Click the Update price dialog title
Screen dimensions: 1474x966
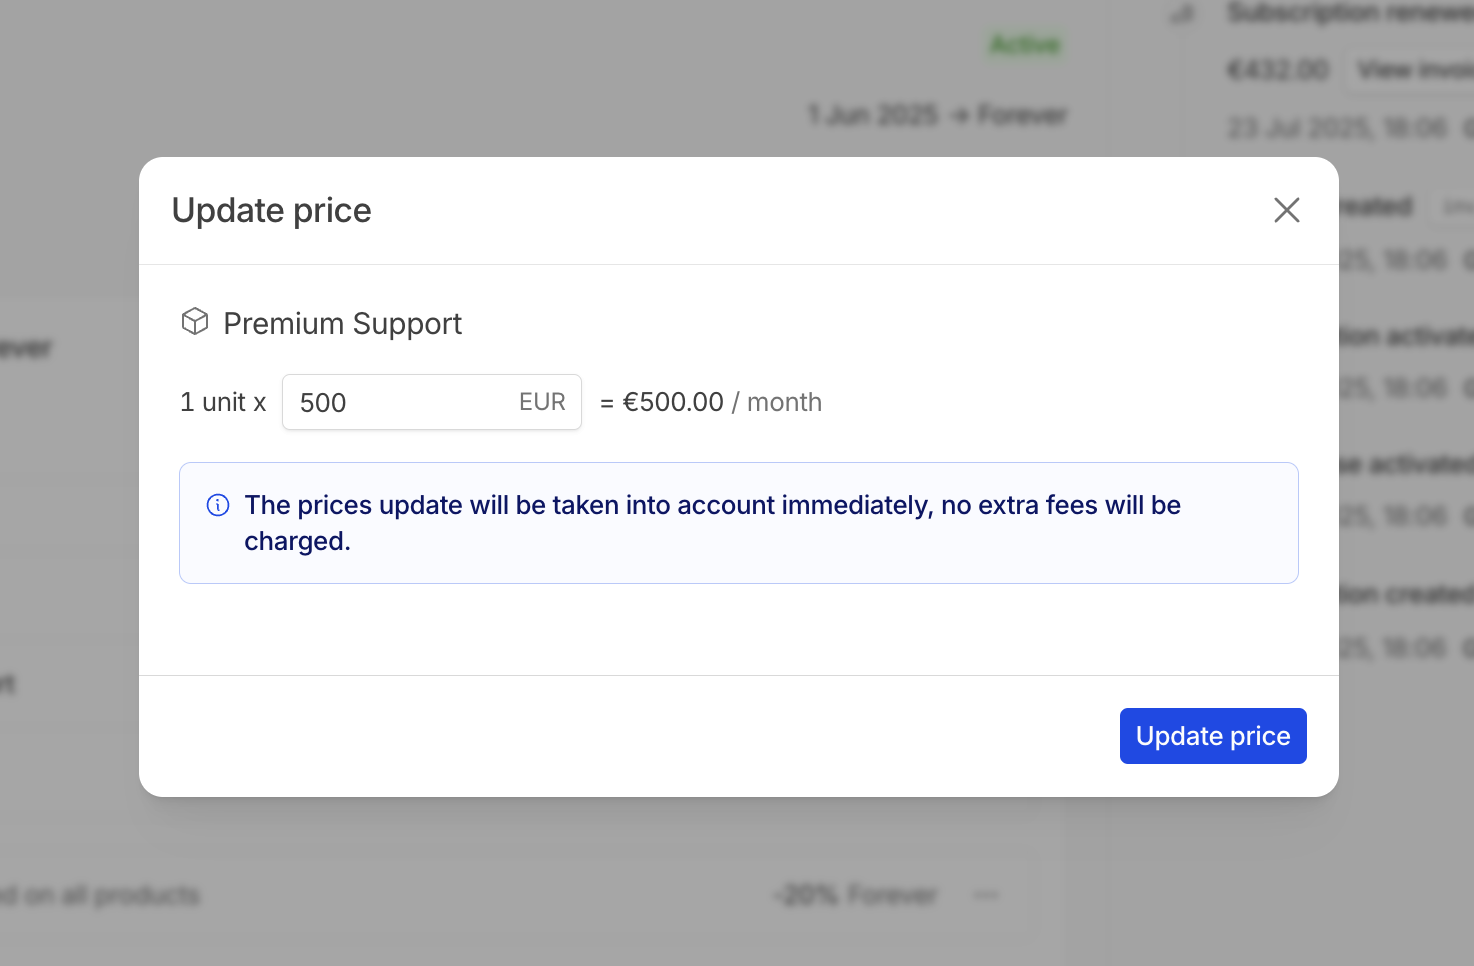(271, 211)
